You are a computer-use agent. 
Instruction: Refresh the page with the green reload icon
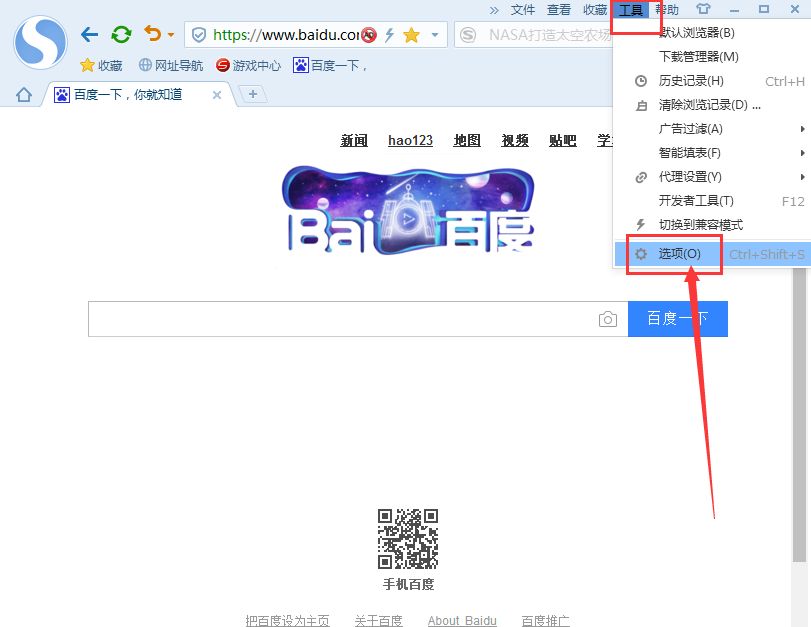[121, 35]
